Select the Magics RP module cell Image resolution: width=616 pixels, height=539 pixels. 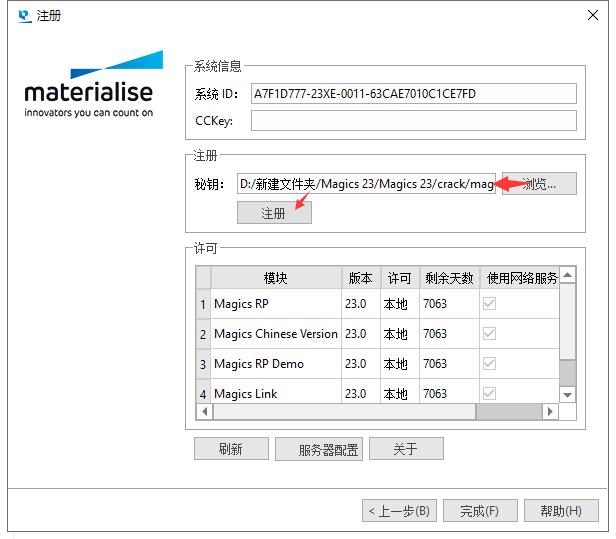[x=276, y=304]
